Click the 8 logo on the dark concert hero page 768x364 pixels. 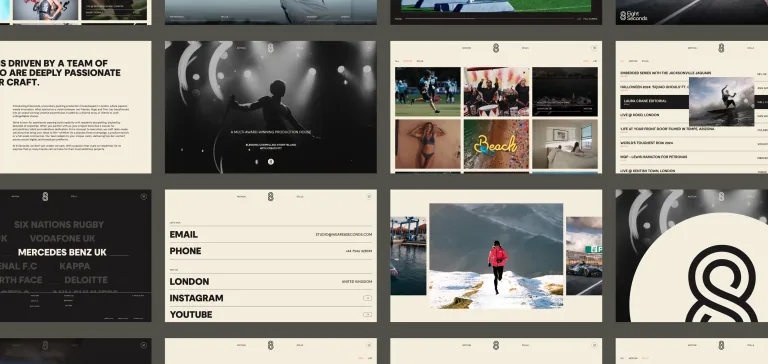tap(270, 48)
